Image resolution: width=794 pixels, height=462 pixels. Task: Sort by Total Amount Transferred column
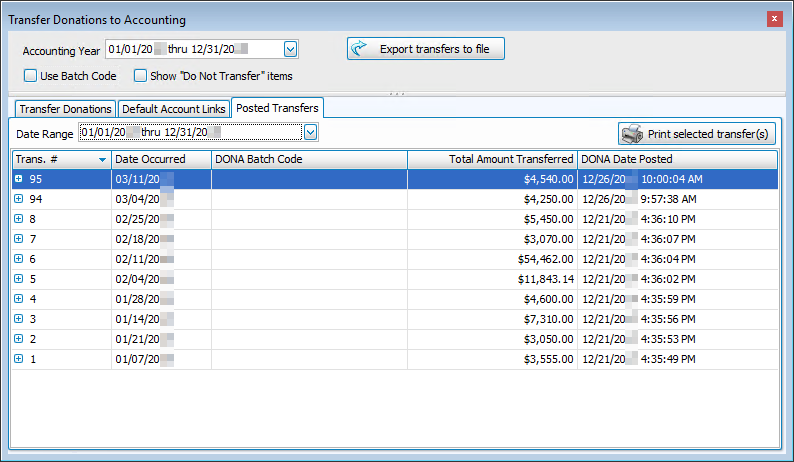click(x=492, y=159)
